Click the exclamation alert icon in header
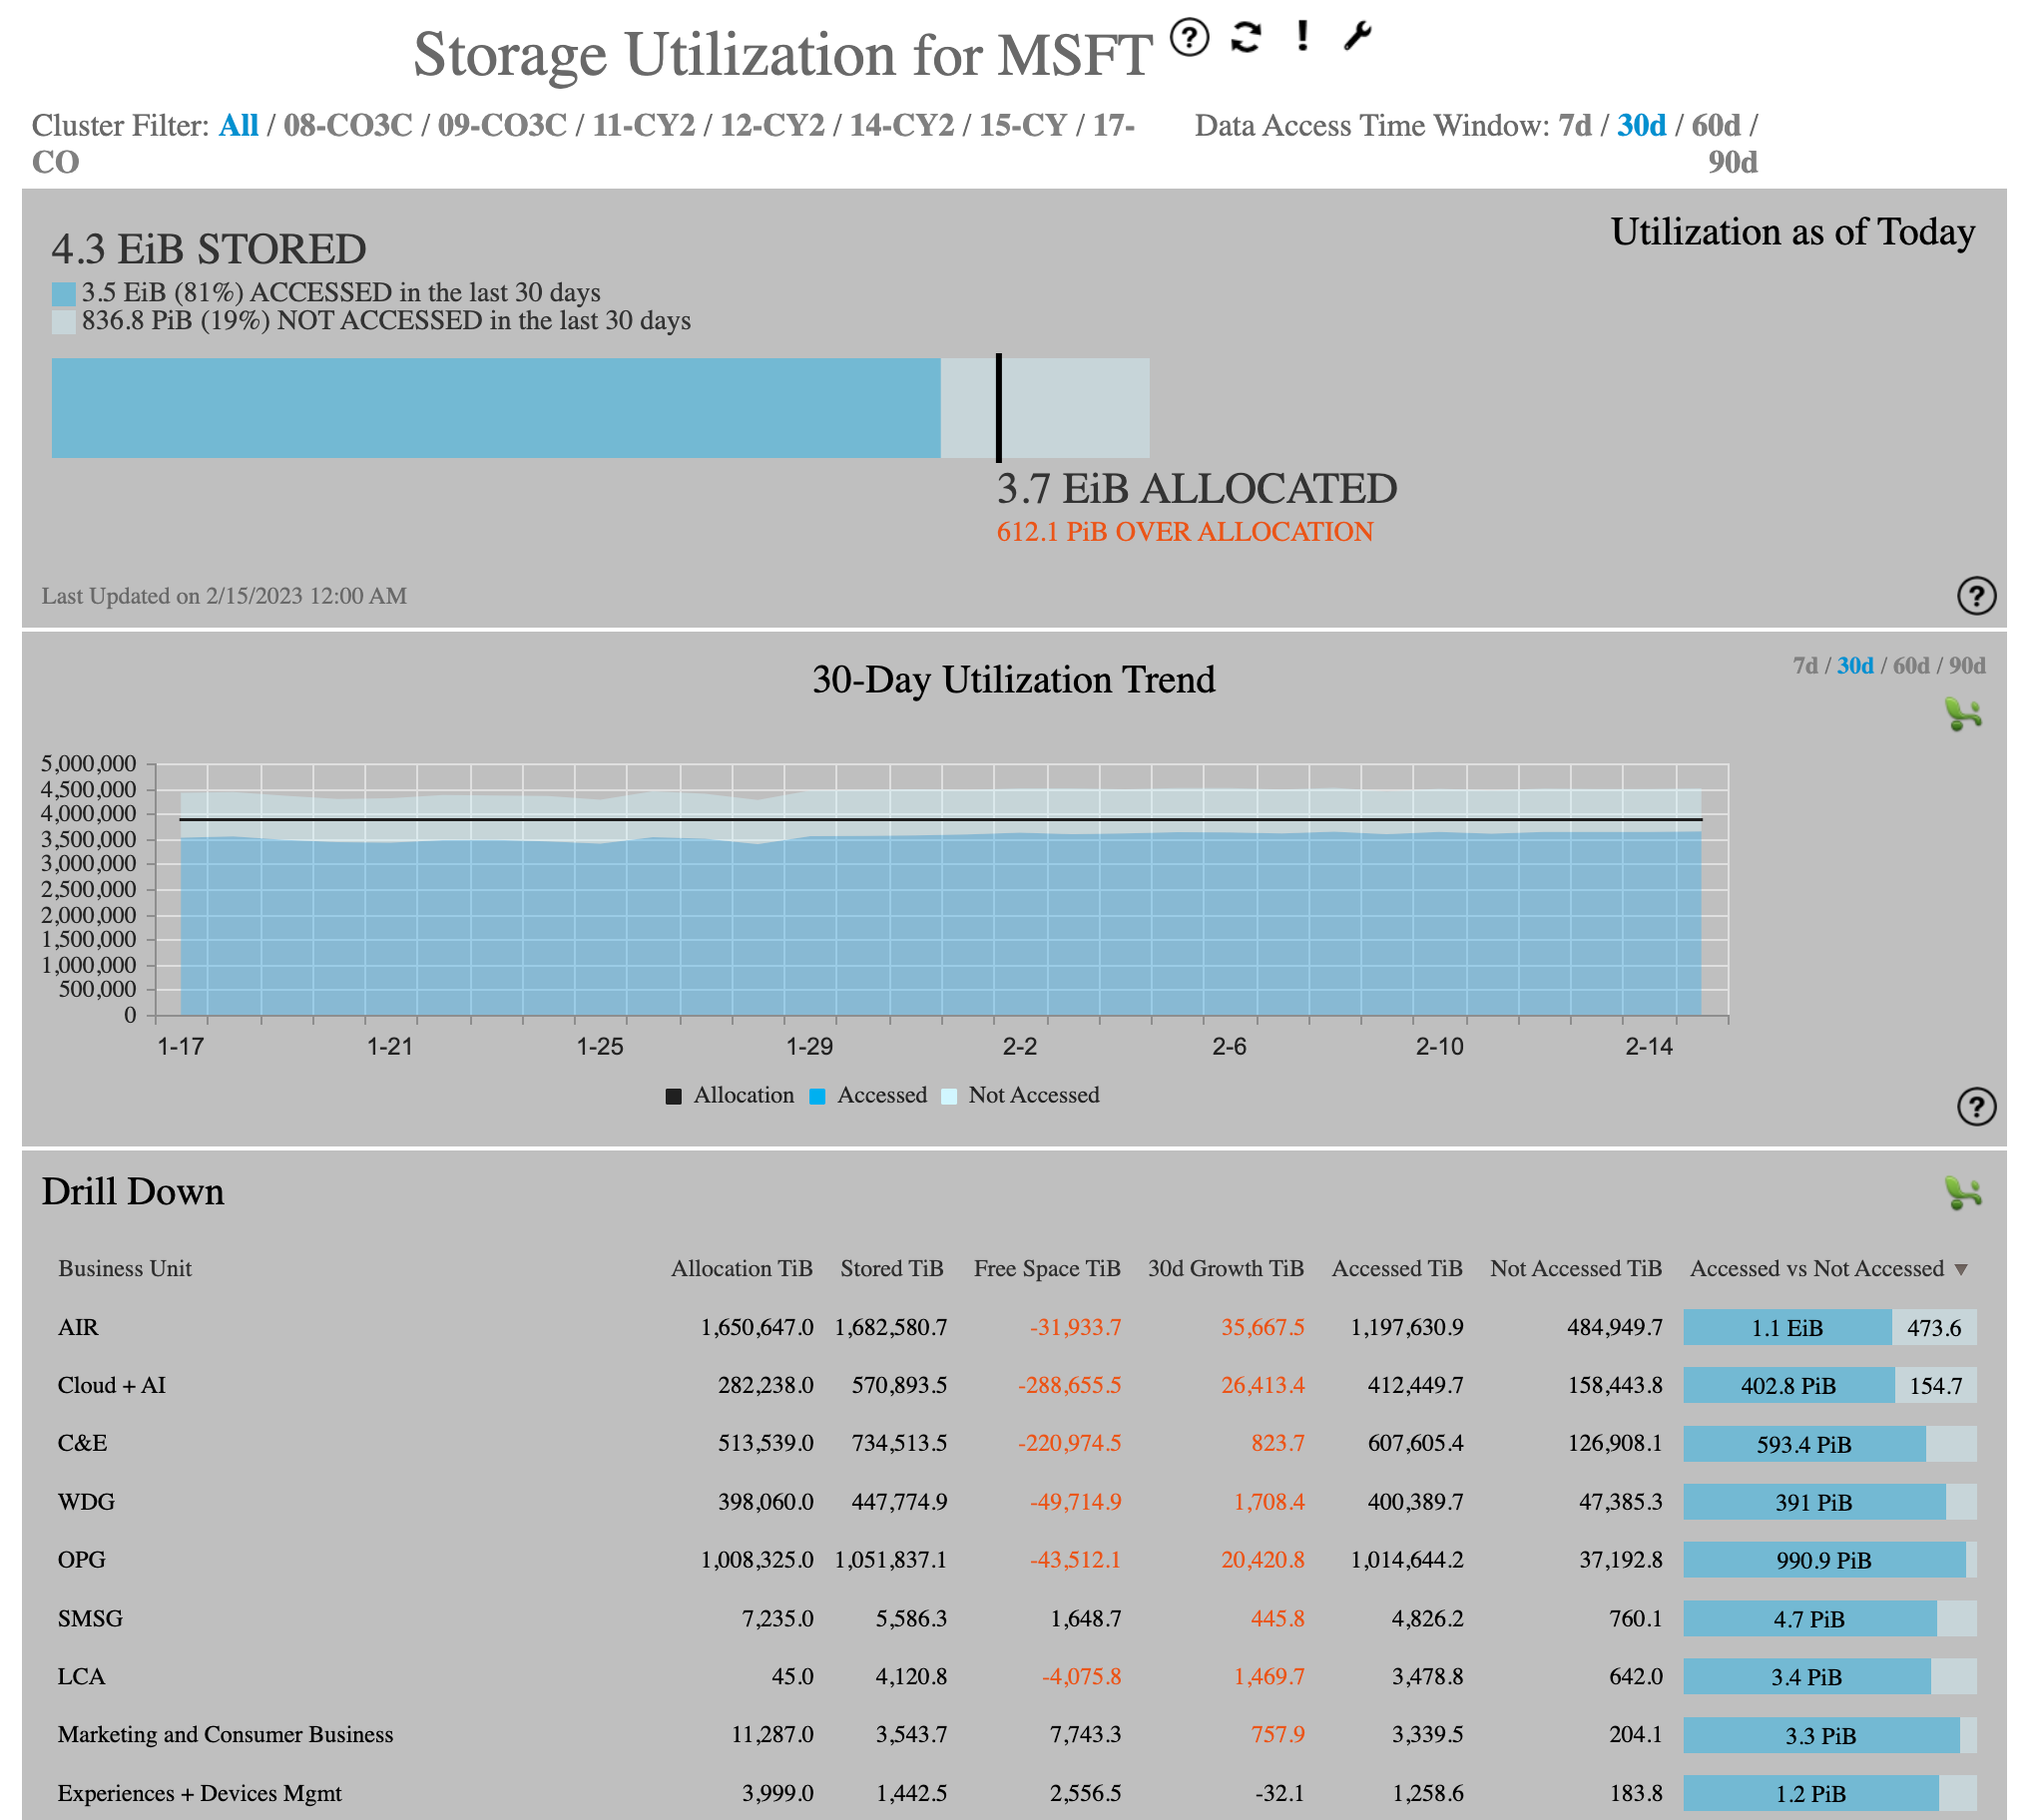Image resolution: width=2030 pixels, height=1820 pixels. [1301, 36]
